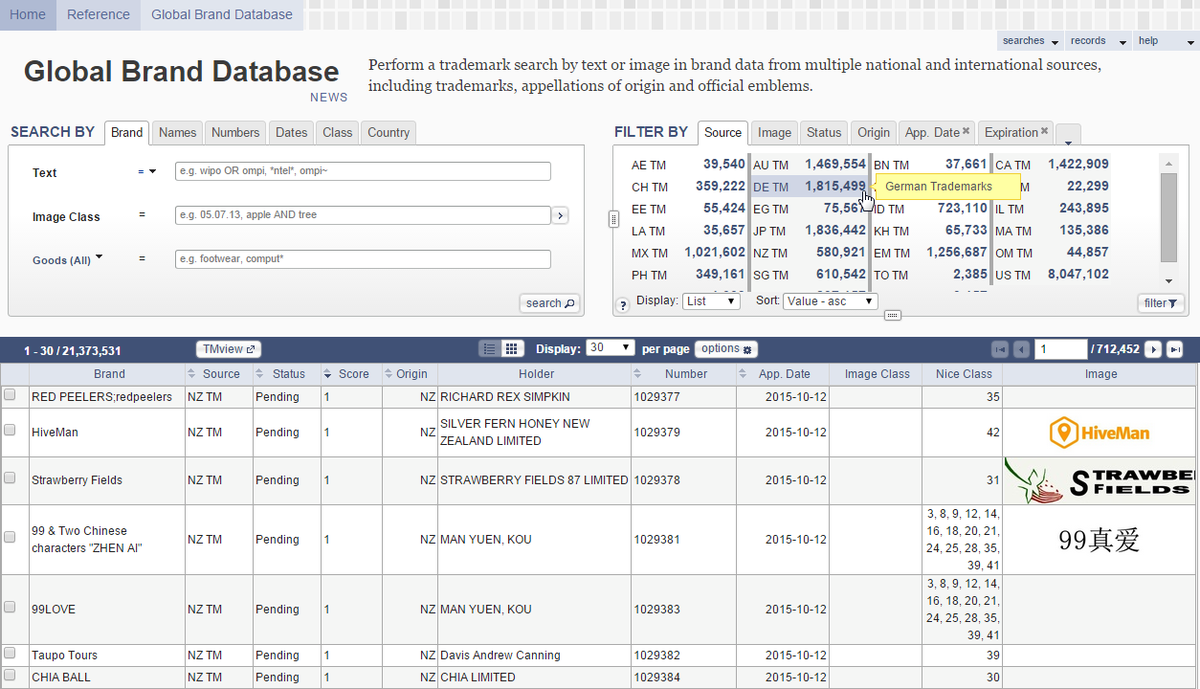Open the TMview external link button
This screenshot has height=689, width=1200.
tap(229, 349)
